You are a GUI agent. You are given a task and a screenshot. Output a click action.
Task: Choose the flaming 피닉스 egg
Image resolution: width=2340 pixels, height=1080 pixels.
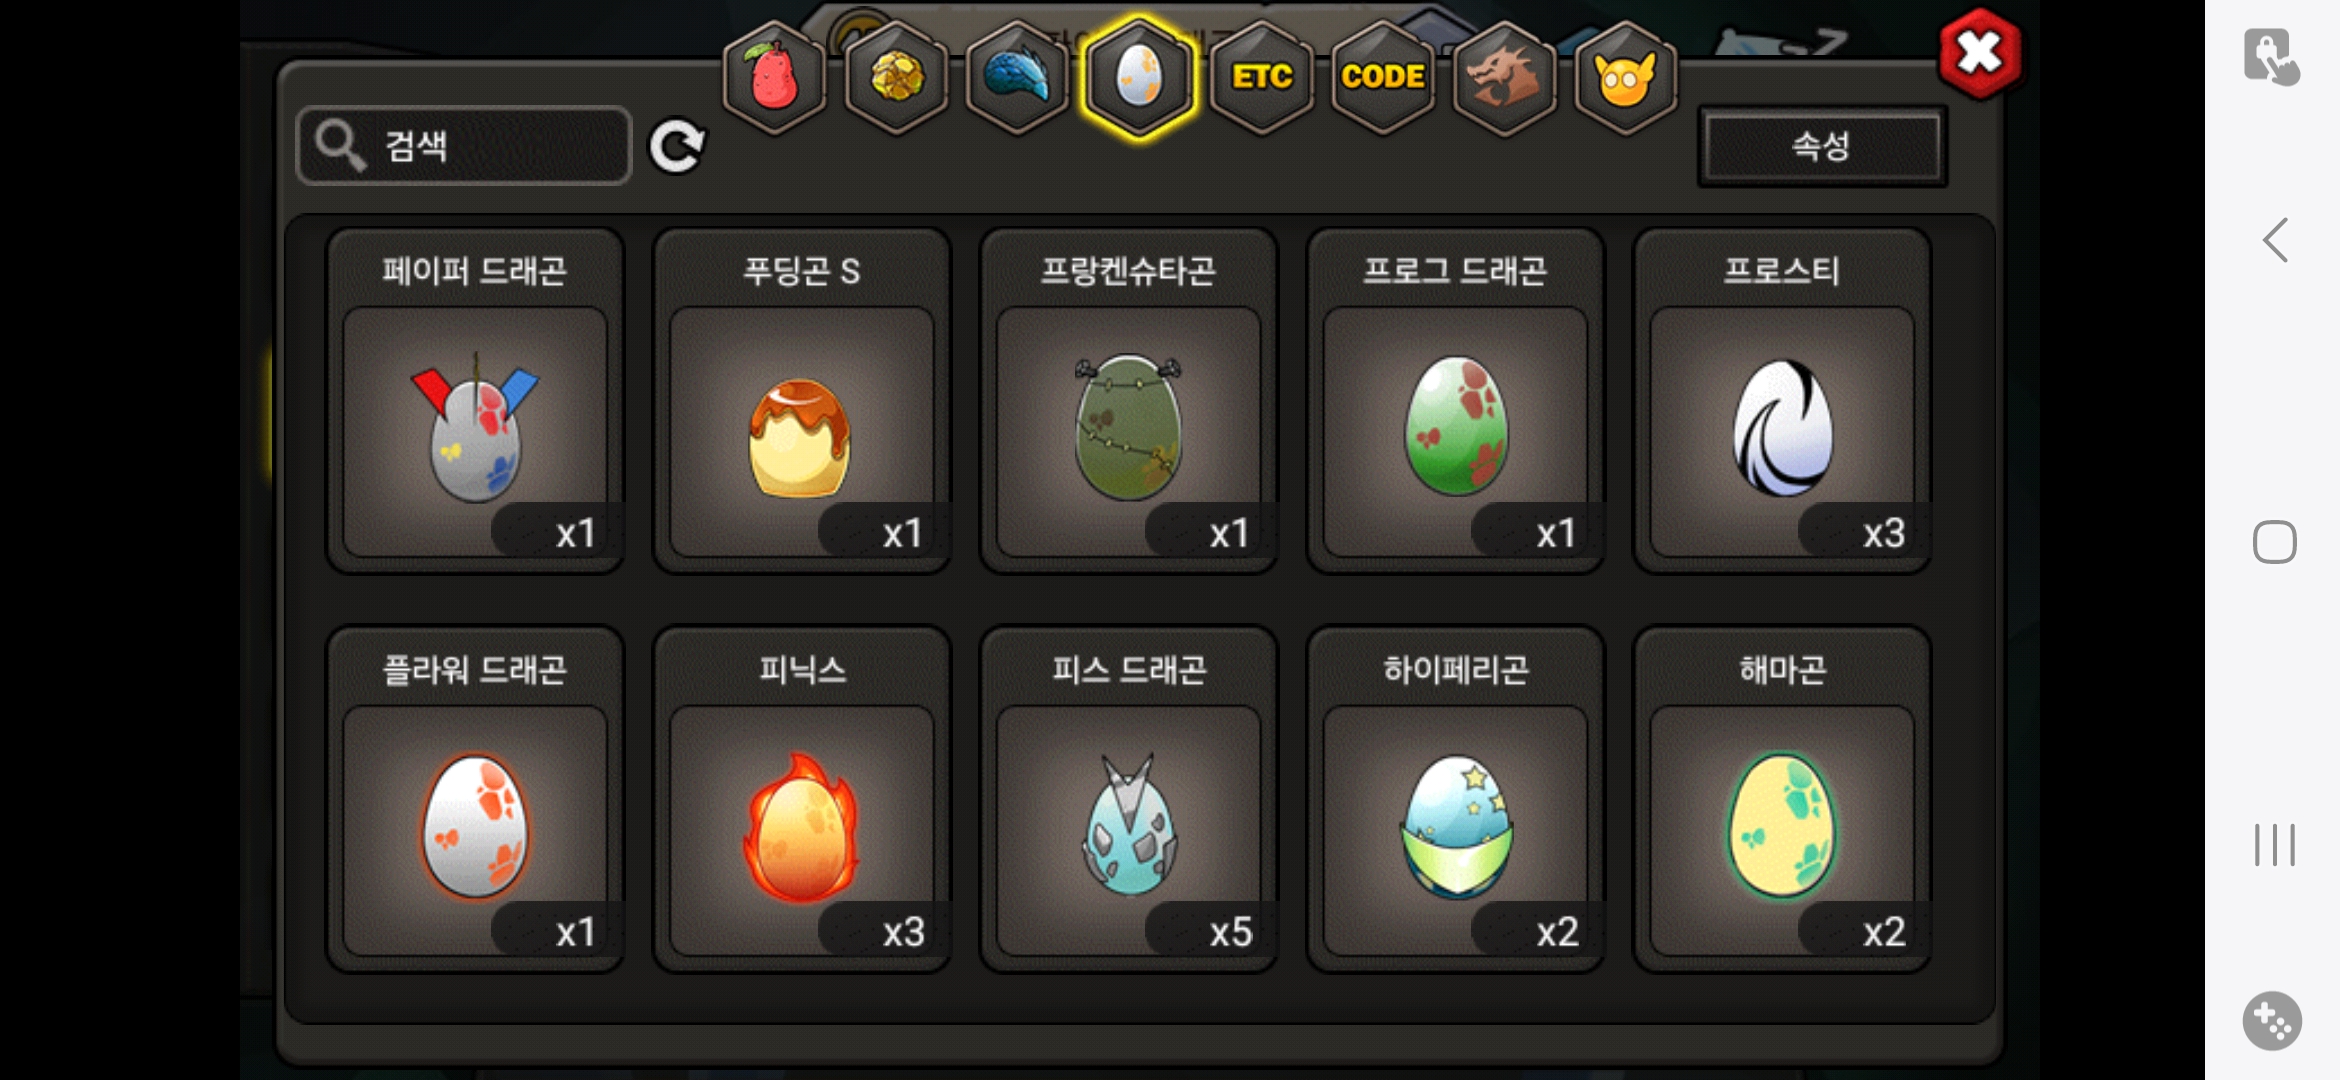pyautogui.click(x=802, y=800)
